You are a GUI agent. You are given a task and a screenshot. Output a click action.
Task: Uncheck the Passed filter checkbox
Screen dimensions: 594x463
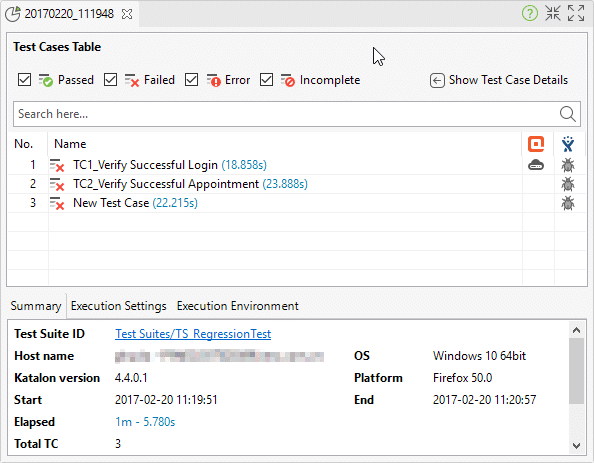click(24, 80)
